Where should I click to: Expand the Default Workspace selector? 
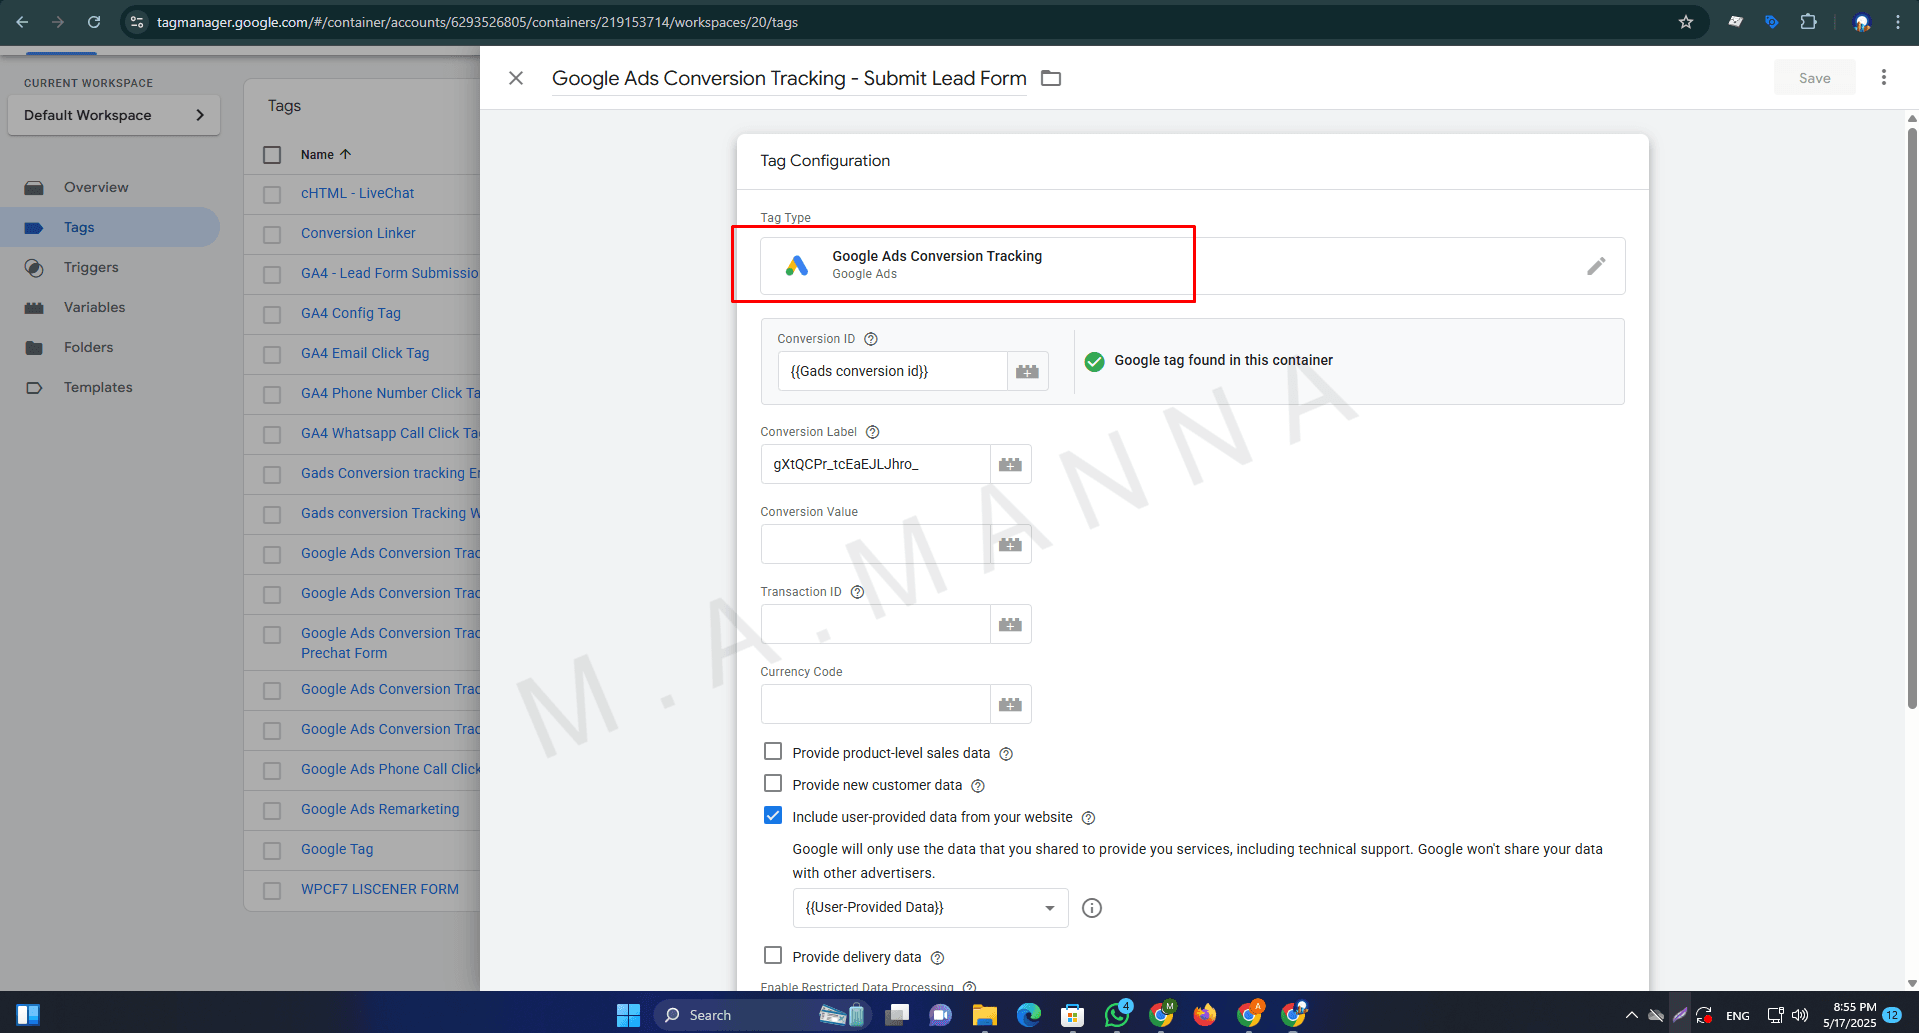pos(113,115)
